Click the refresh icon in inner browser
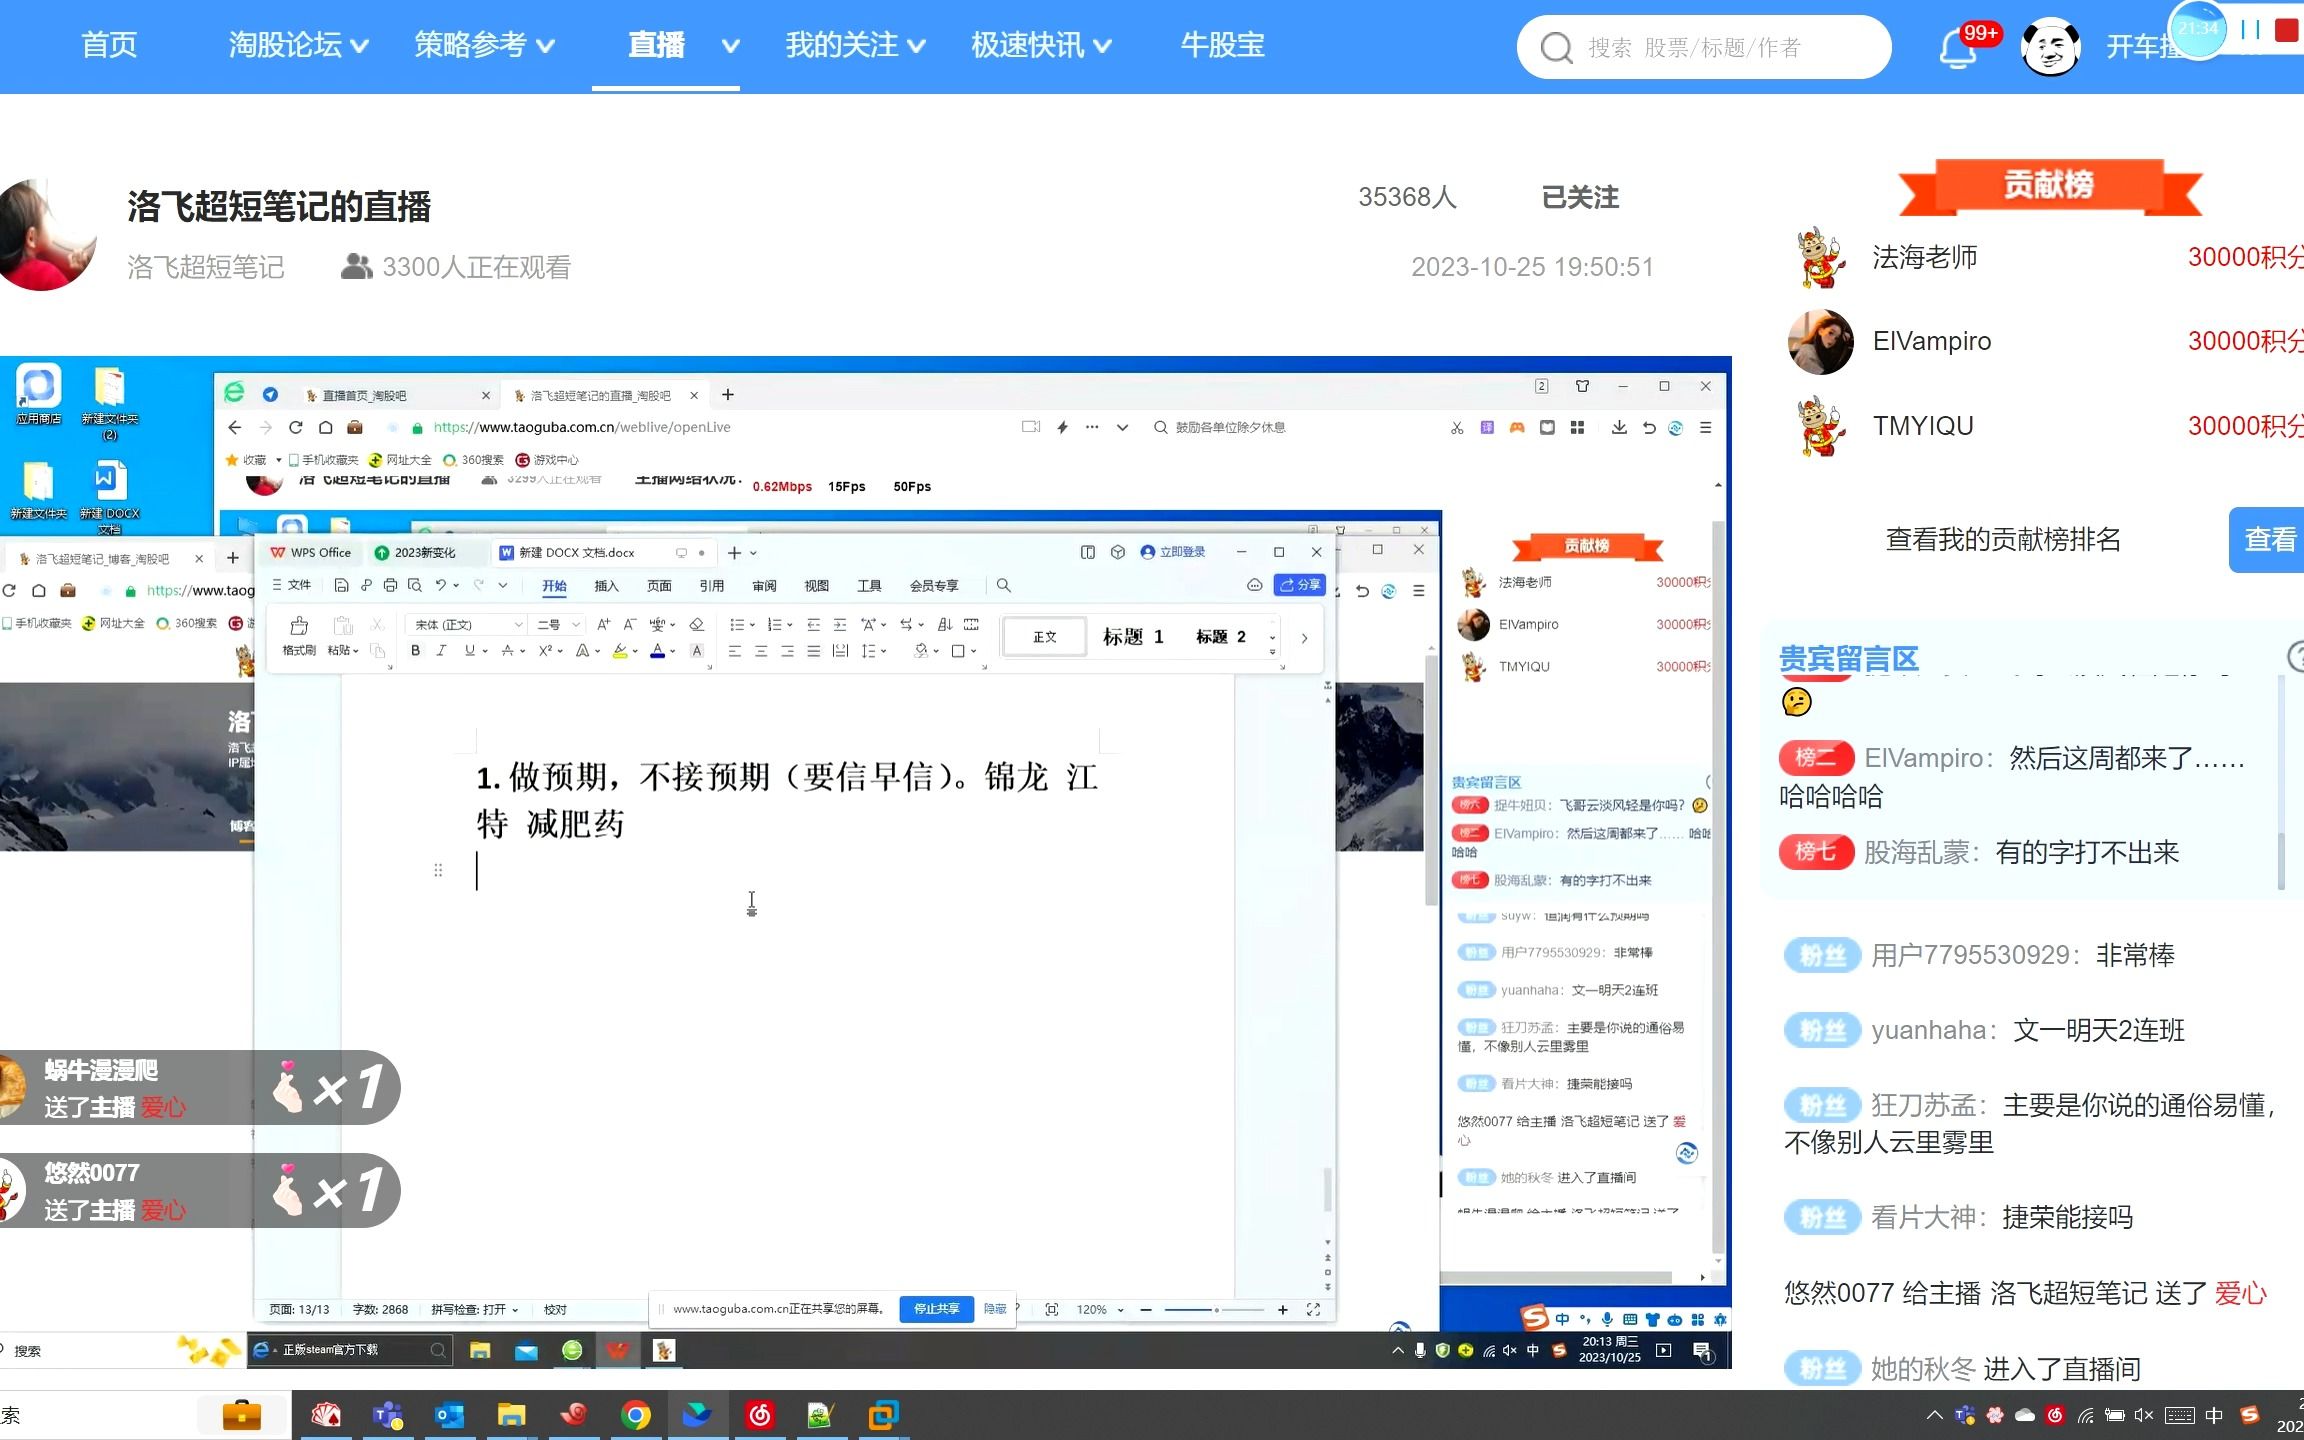 (x=295, y=427)
